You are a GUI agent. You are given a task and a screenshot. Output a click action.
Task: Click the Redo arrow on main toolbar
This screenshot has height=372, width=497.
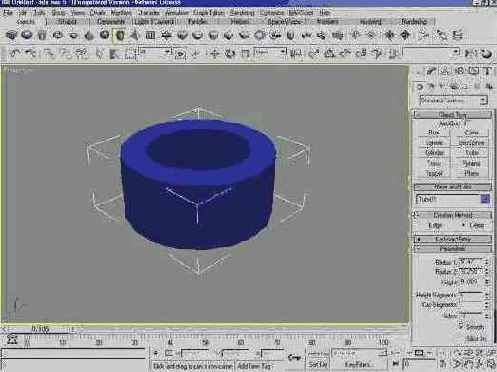31,53
